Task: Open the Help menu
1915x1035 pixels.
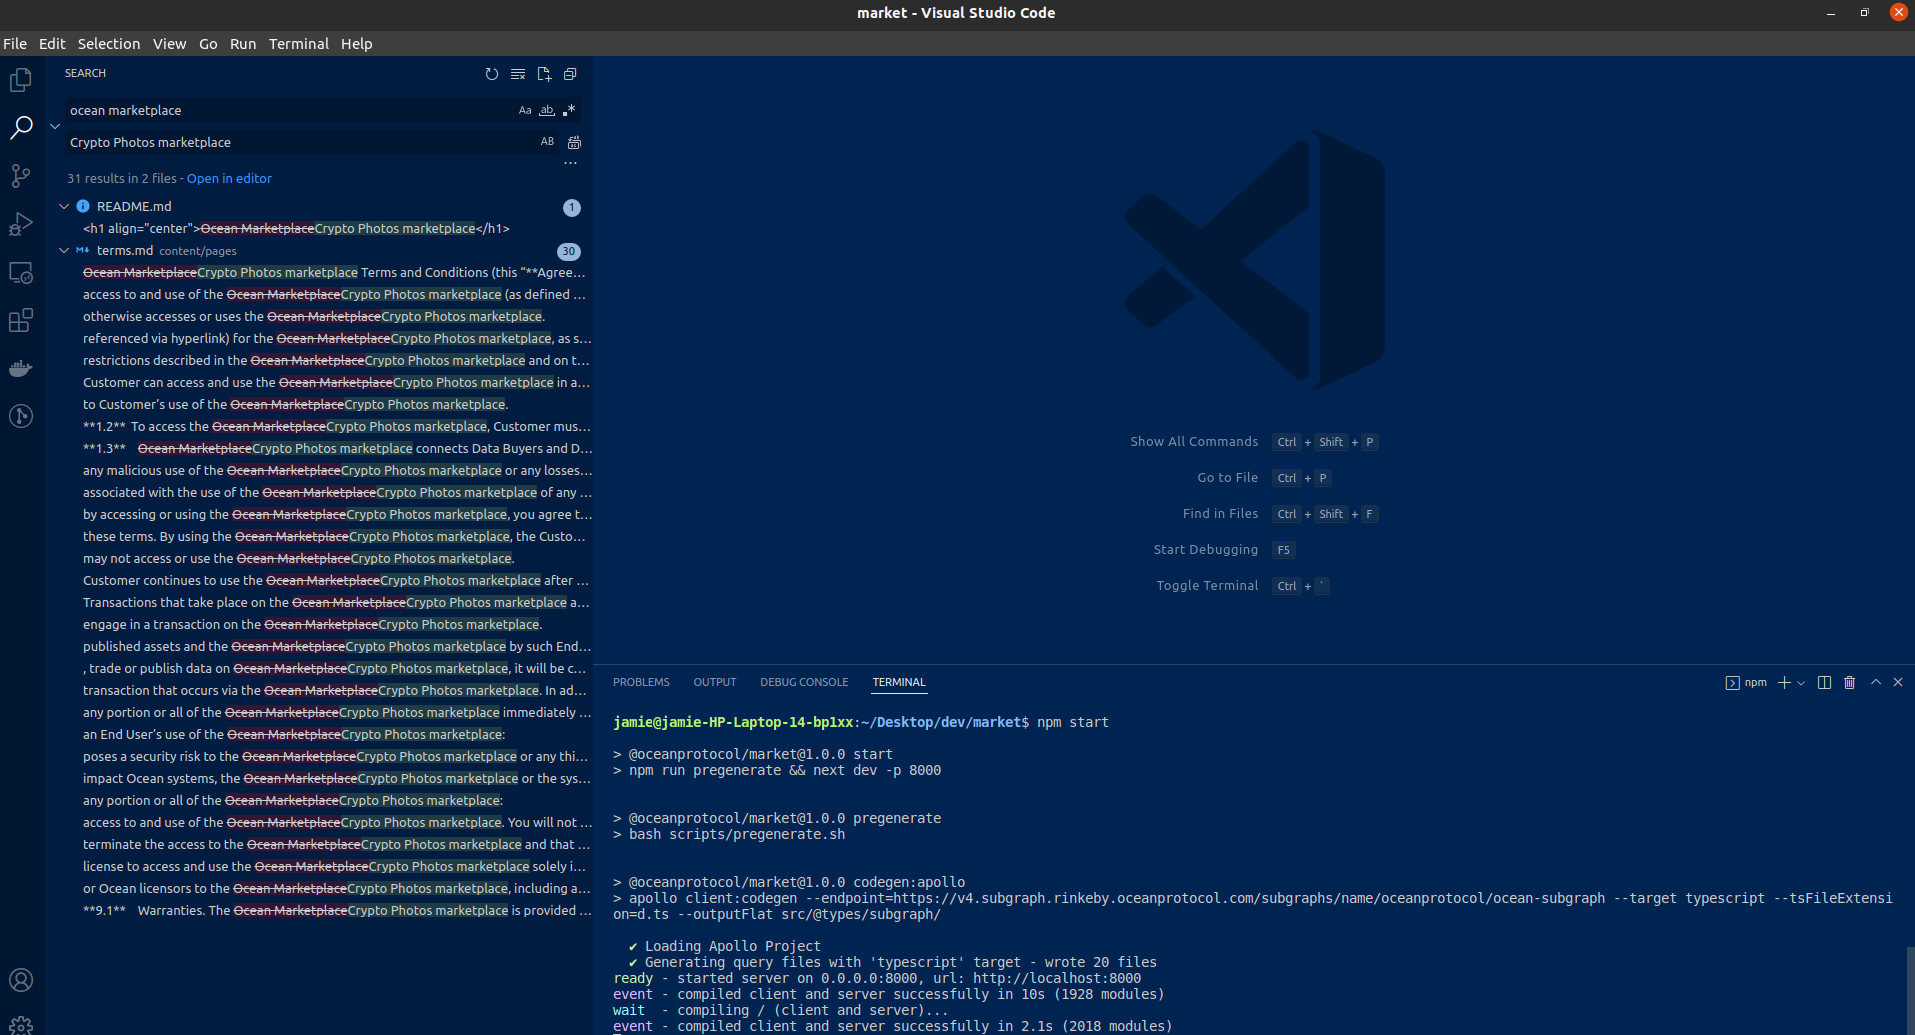Action: (x=356, y=43)
